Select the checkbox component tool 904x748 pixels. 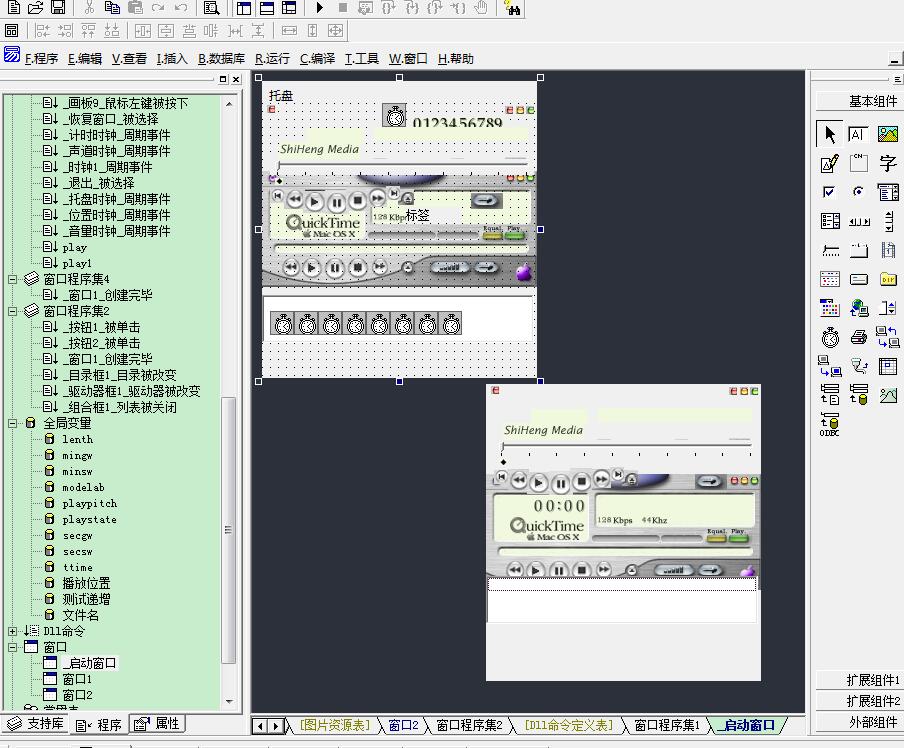tap(829, 192)
